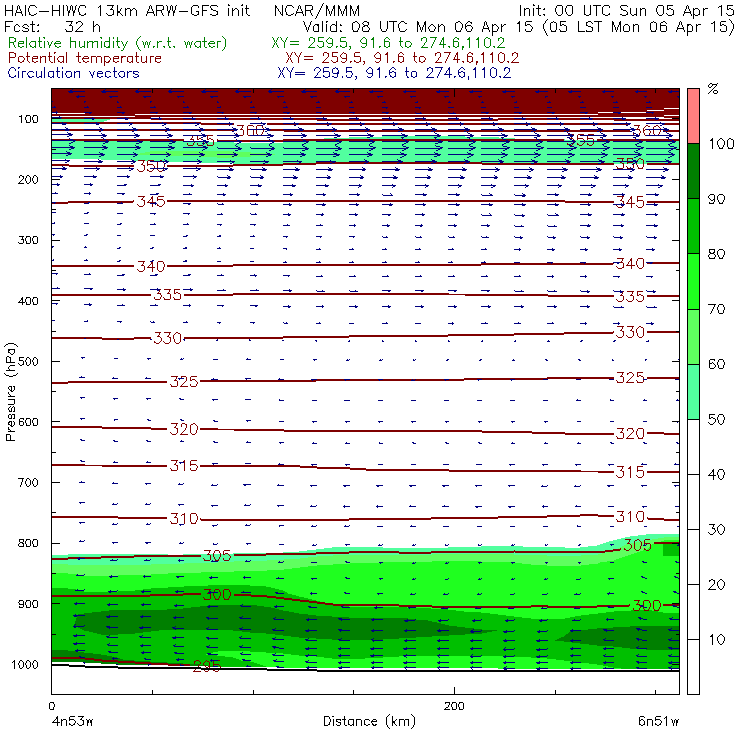Click the 200 km distance tick label

[454, 706]
